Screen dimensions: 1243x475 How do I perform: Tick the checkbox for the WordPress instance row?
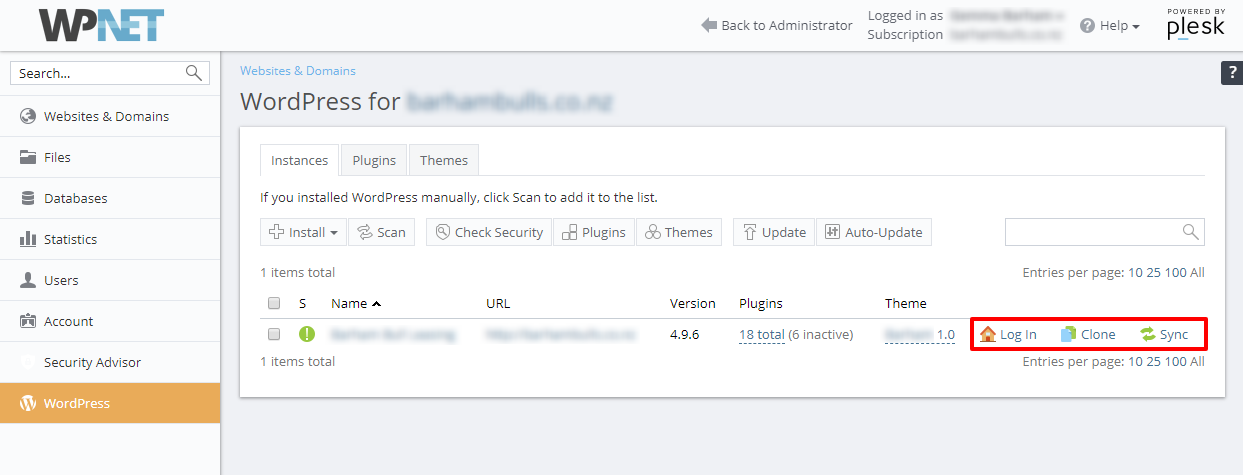274,334
